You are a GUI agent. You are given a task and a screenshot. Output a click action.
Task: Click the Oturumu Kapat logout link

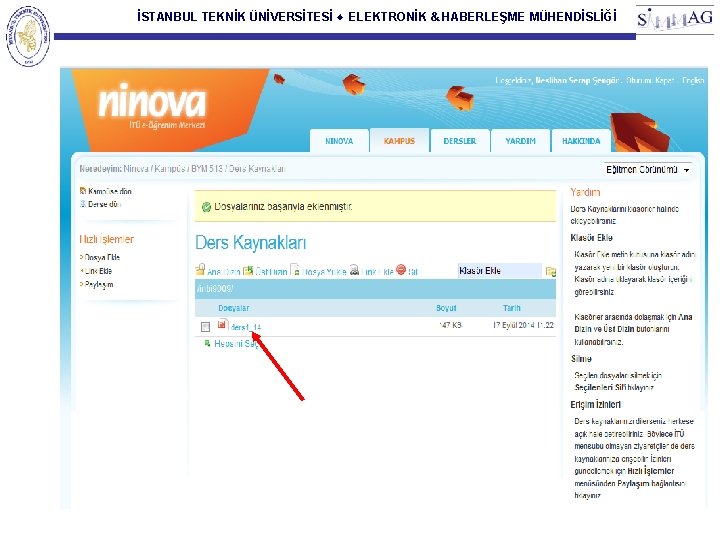tap(650, 80)
